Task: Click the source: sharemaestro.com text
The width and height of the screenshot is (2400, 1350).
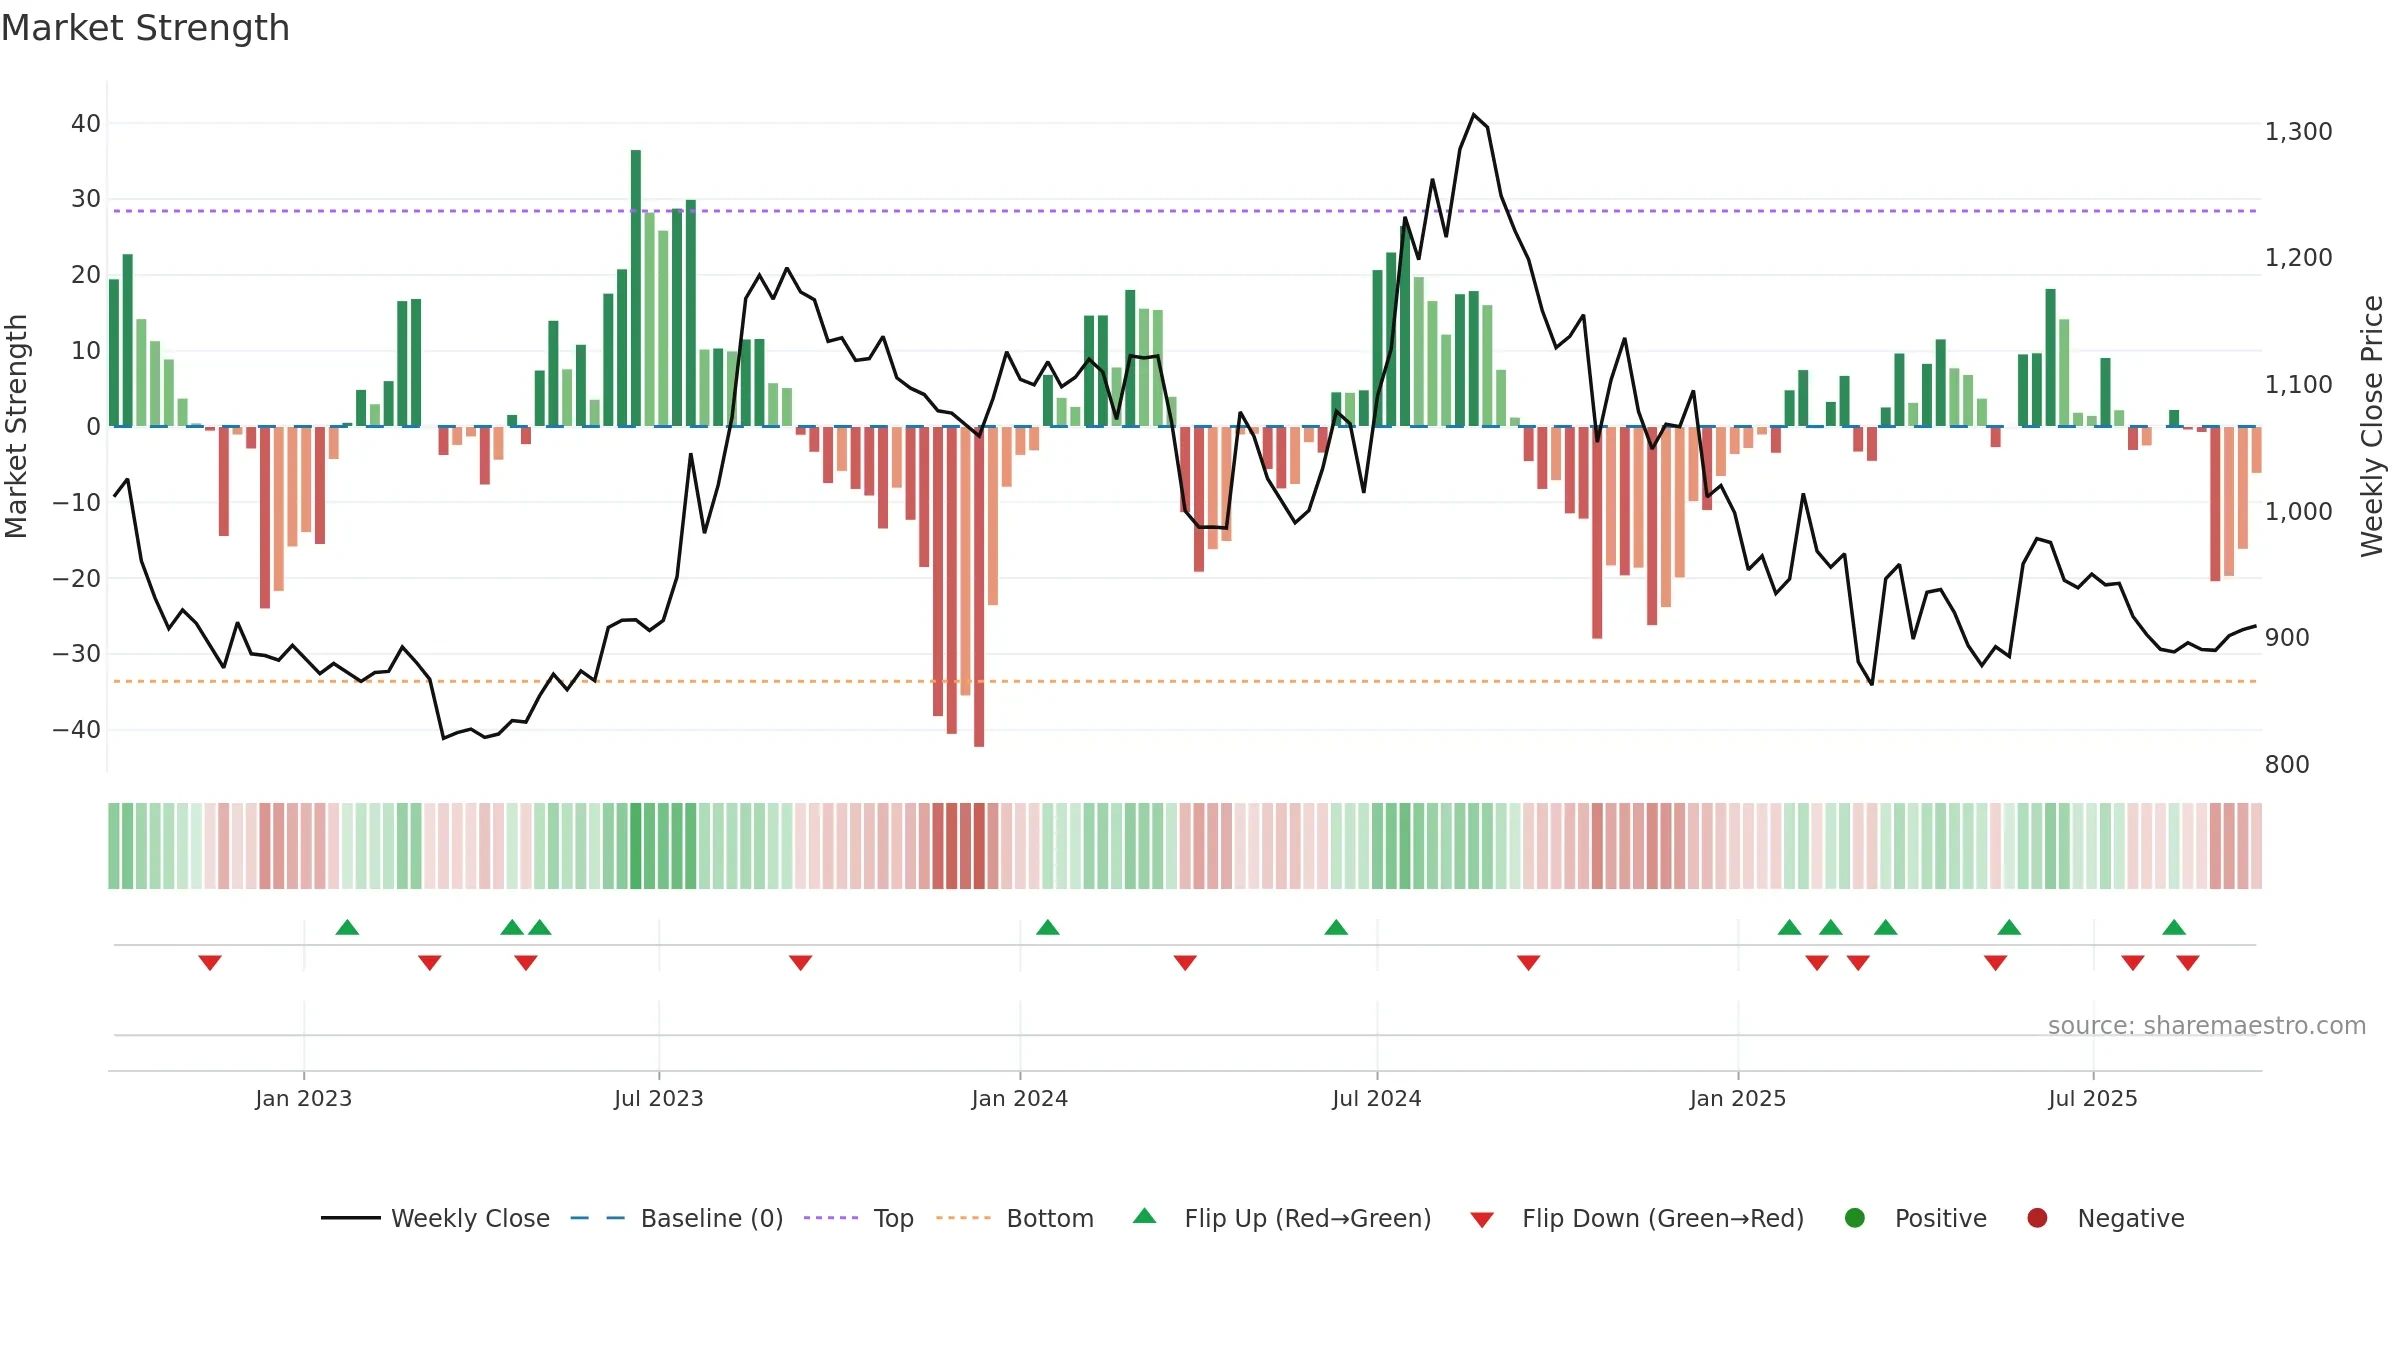Action: pos(2207,1026)
